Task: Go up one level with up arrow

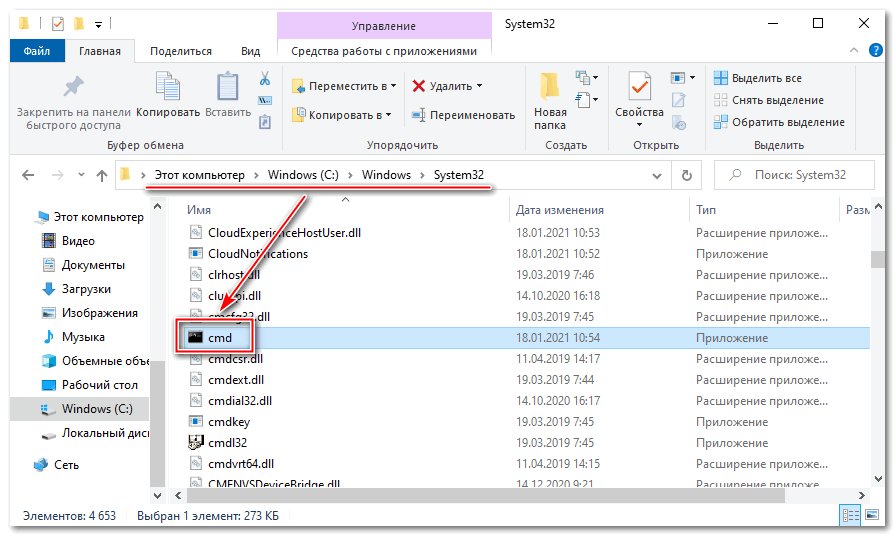Action: click(x=101, y=175)
